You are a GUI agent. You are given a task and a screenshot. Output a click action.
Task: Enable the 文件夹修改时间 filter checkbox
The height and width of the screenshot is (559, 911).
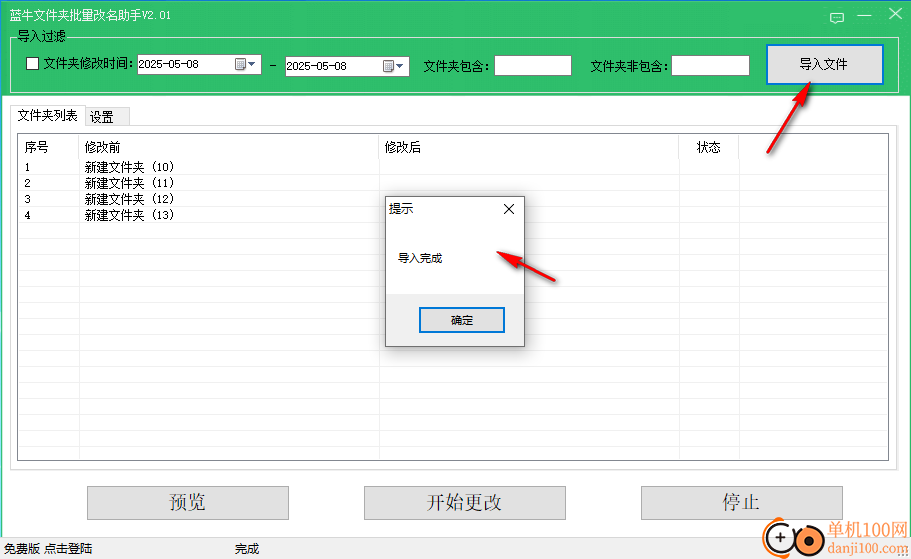[33, 63]
